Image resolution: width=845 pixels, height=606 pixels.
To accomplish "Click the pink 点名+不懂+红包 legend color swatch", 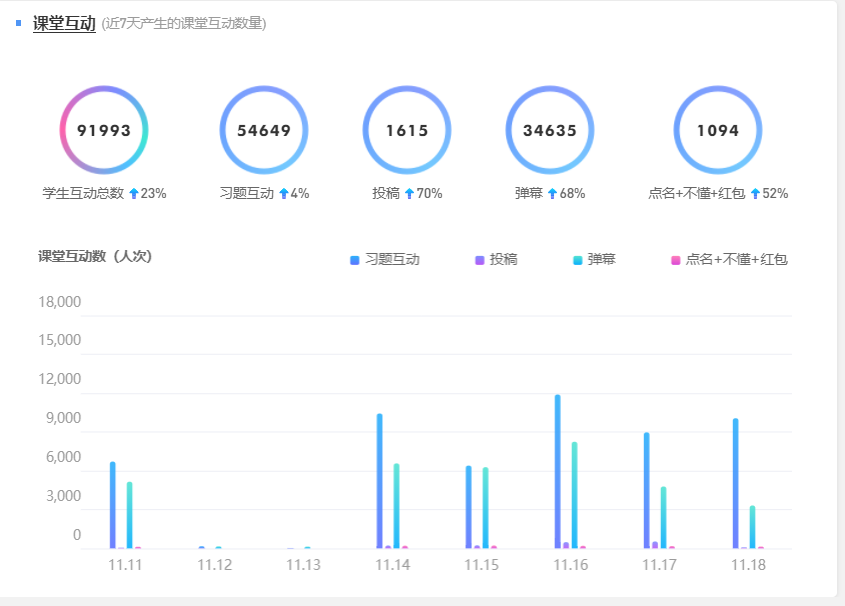I will [x=676, y=260].
